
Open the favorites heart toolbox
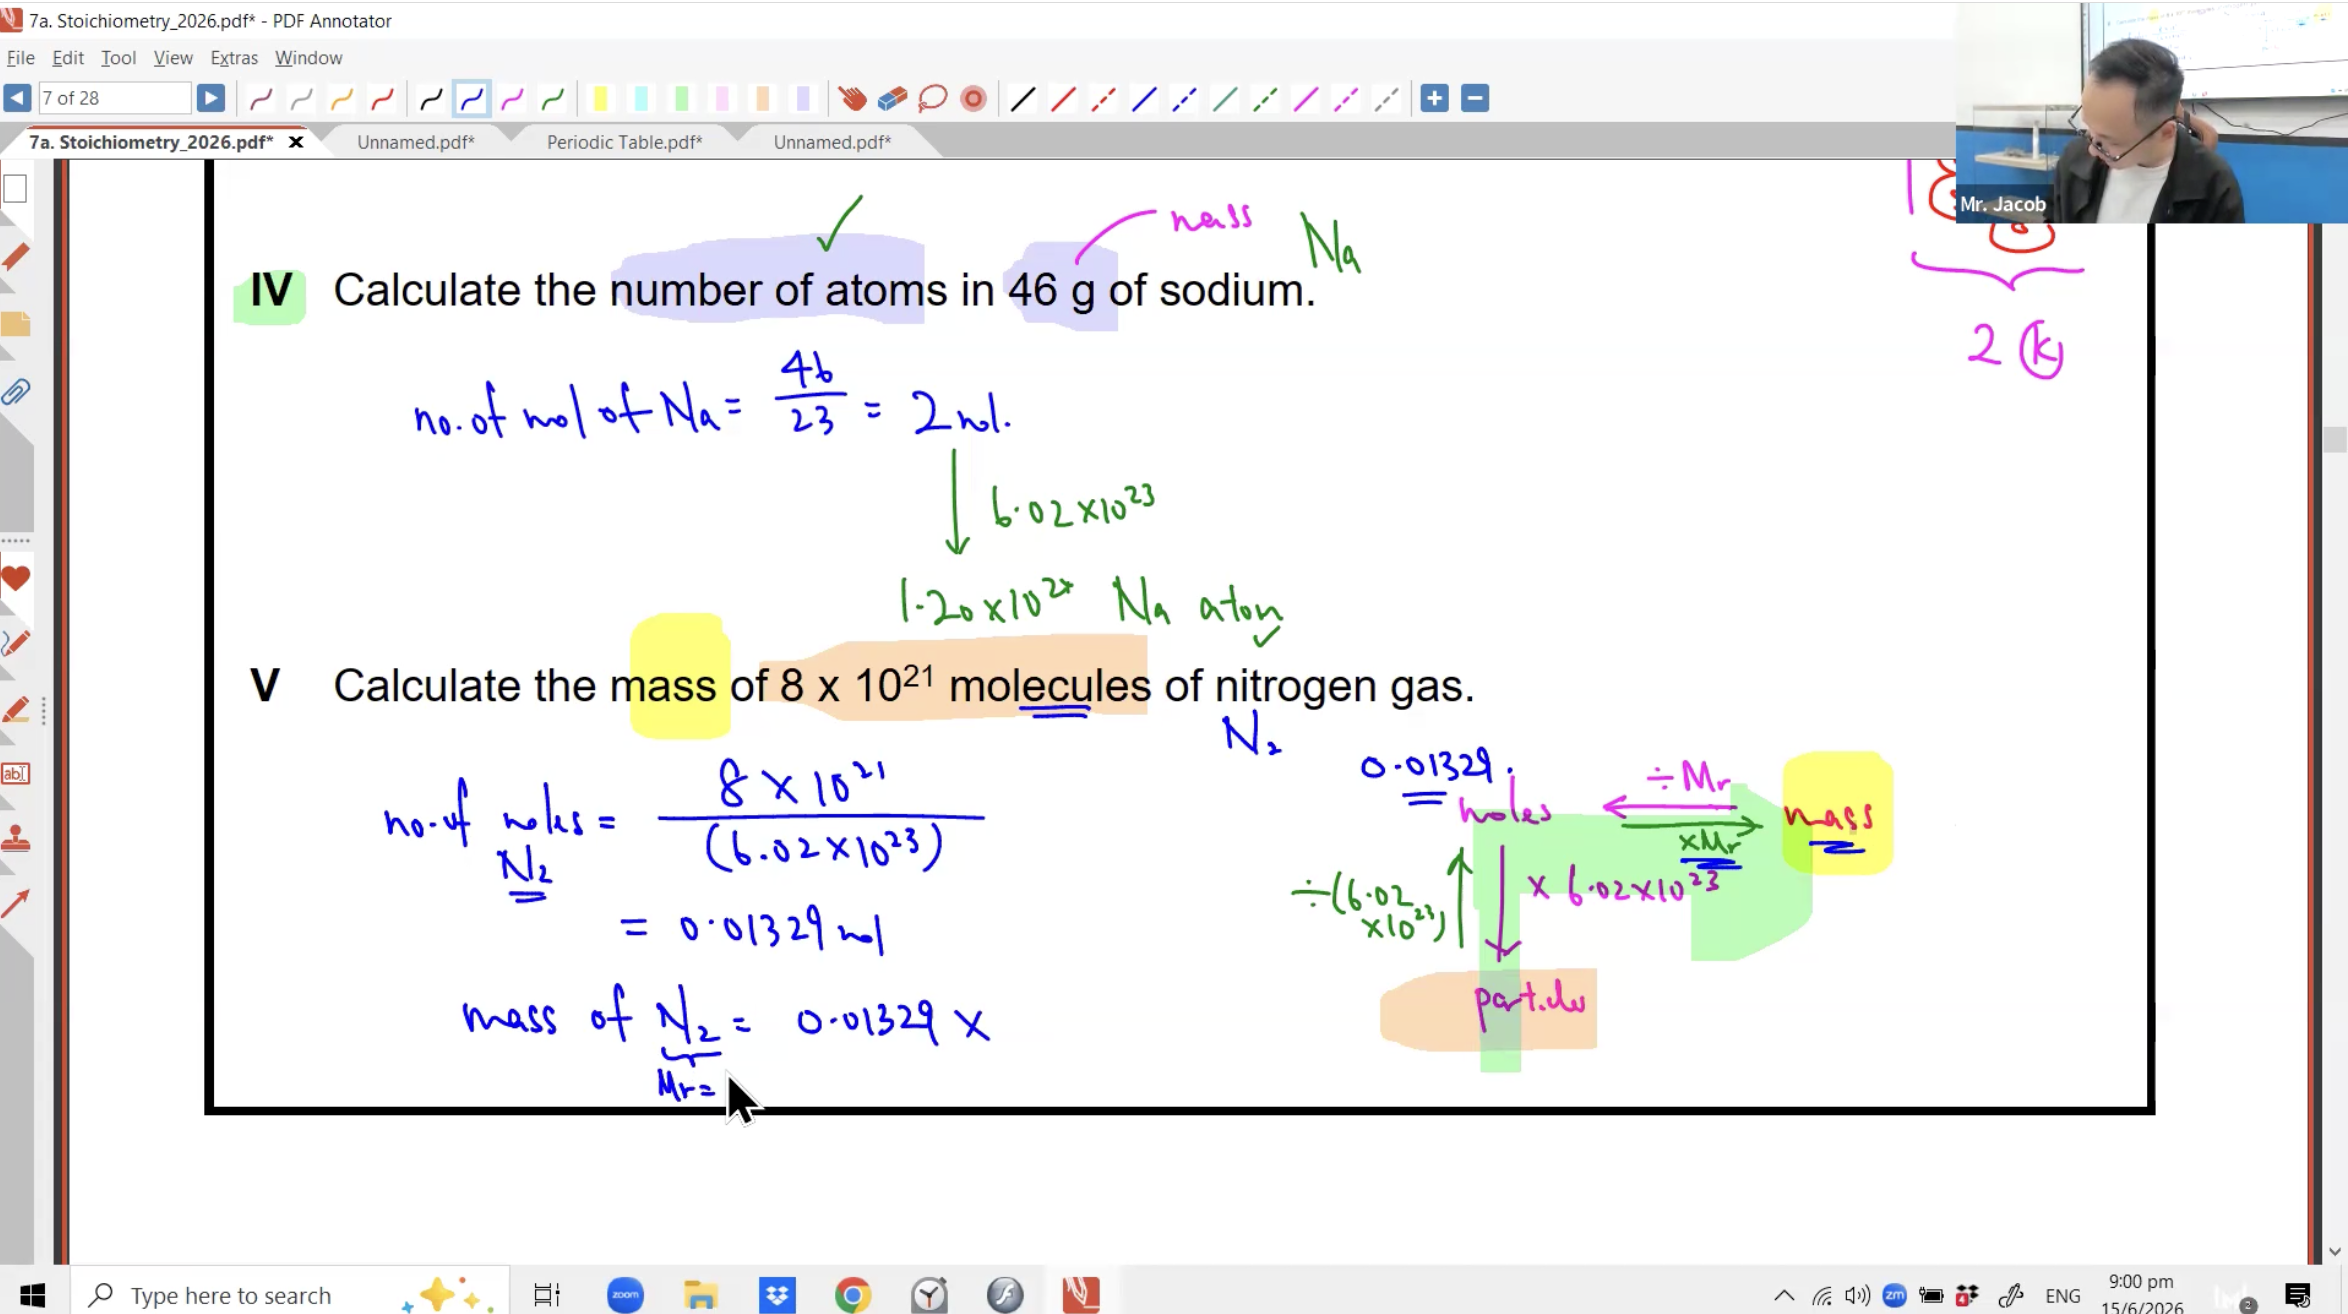tap(15, 577)
